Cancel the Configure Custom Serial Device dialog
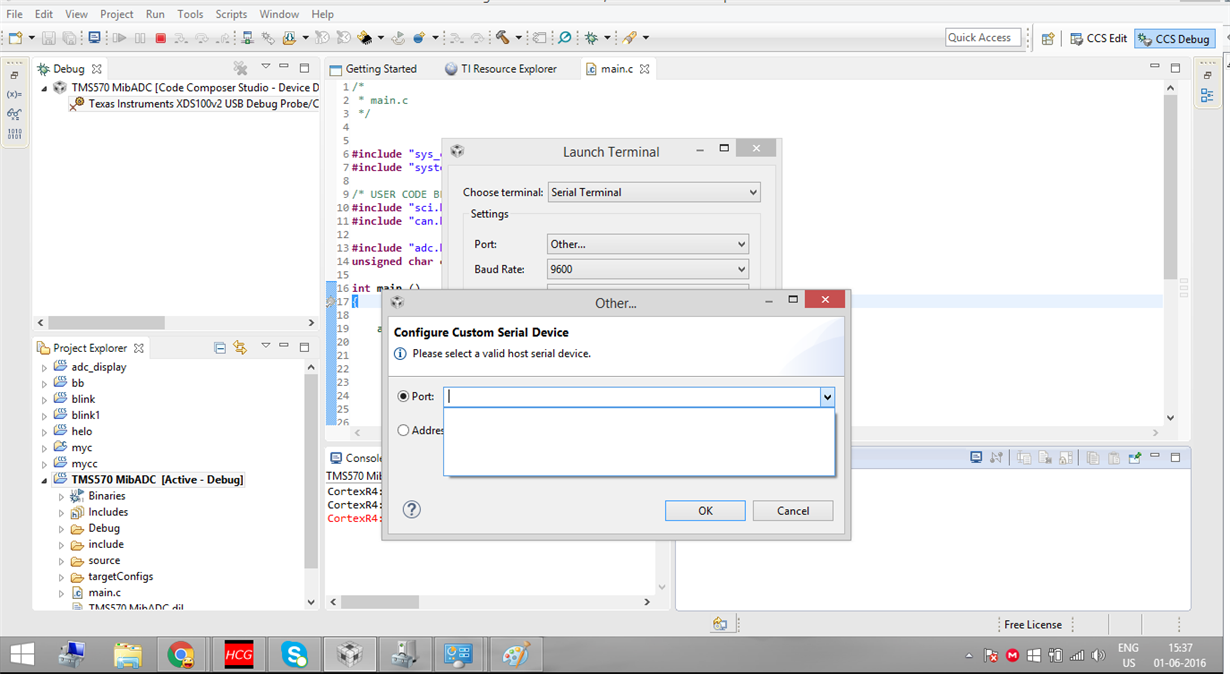 click(792, 510)
